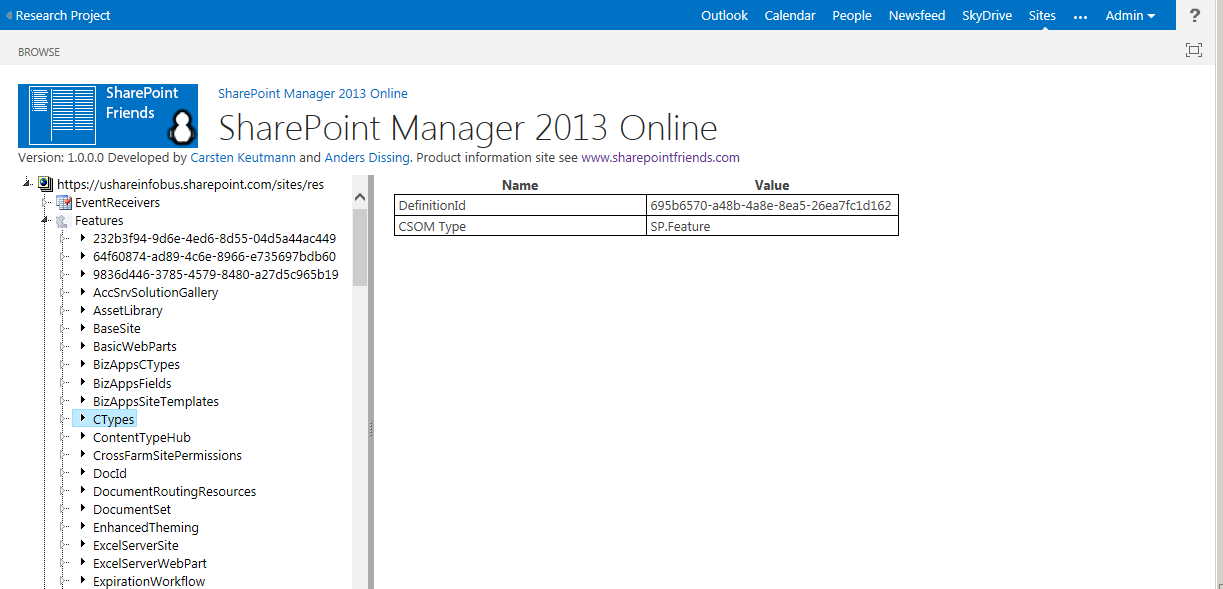
Task: Click the Name column header
Action: 520,185
